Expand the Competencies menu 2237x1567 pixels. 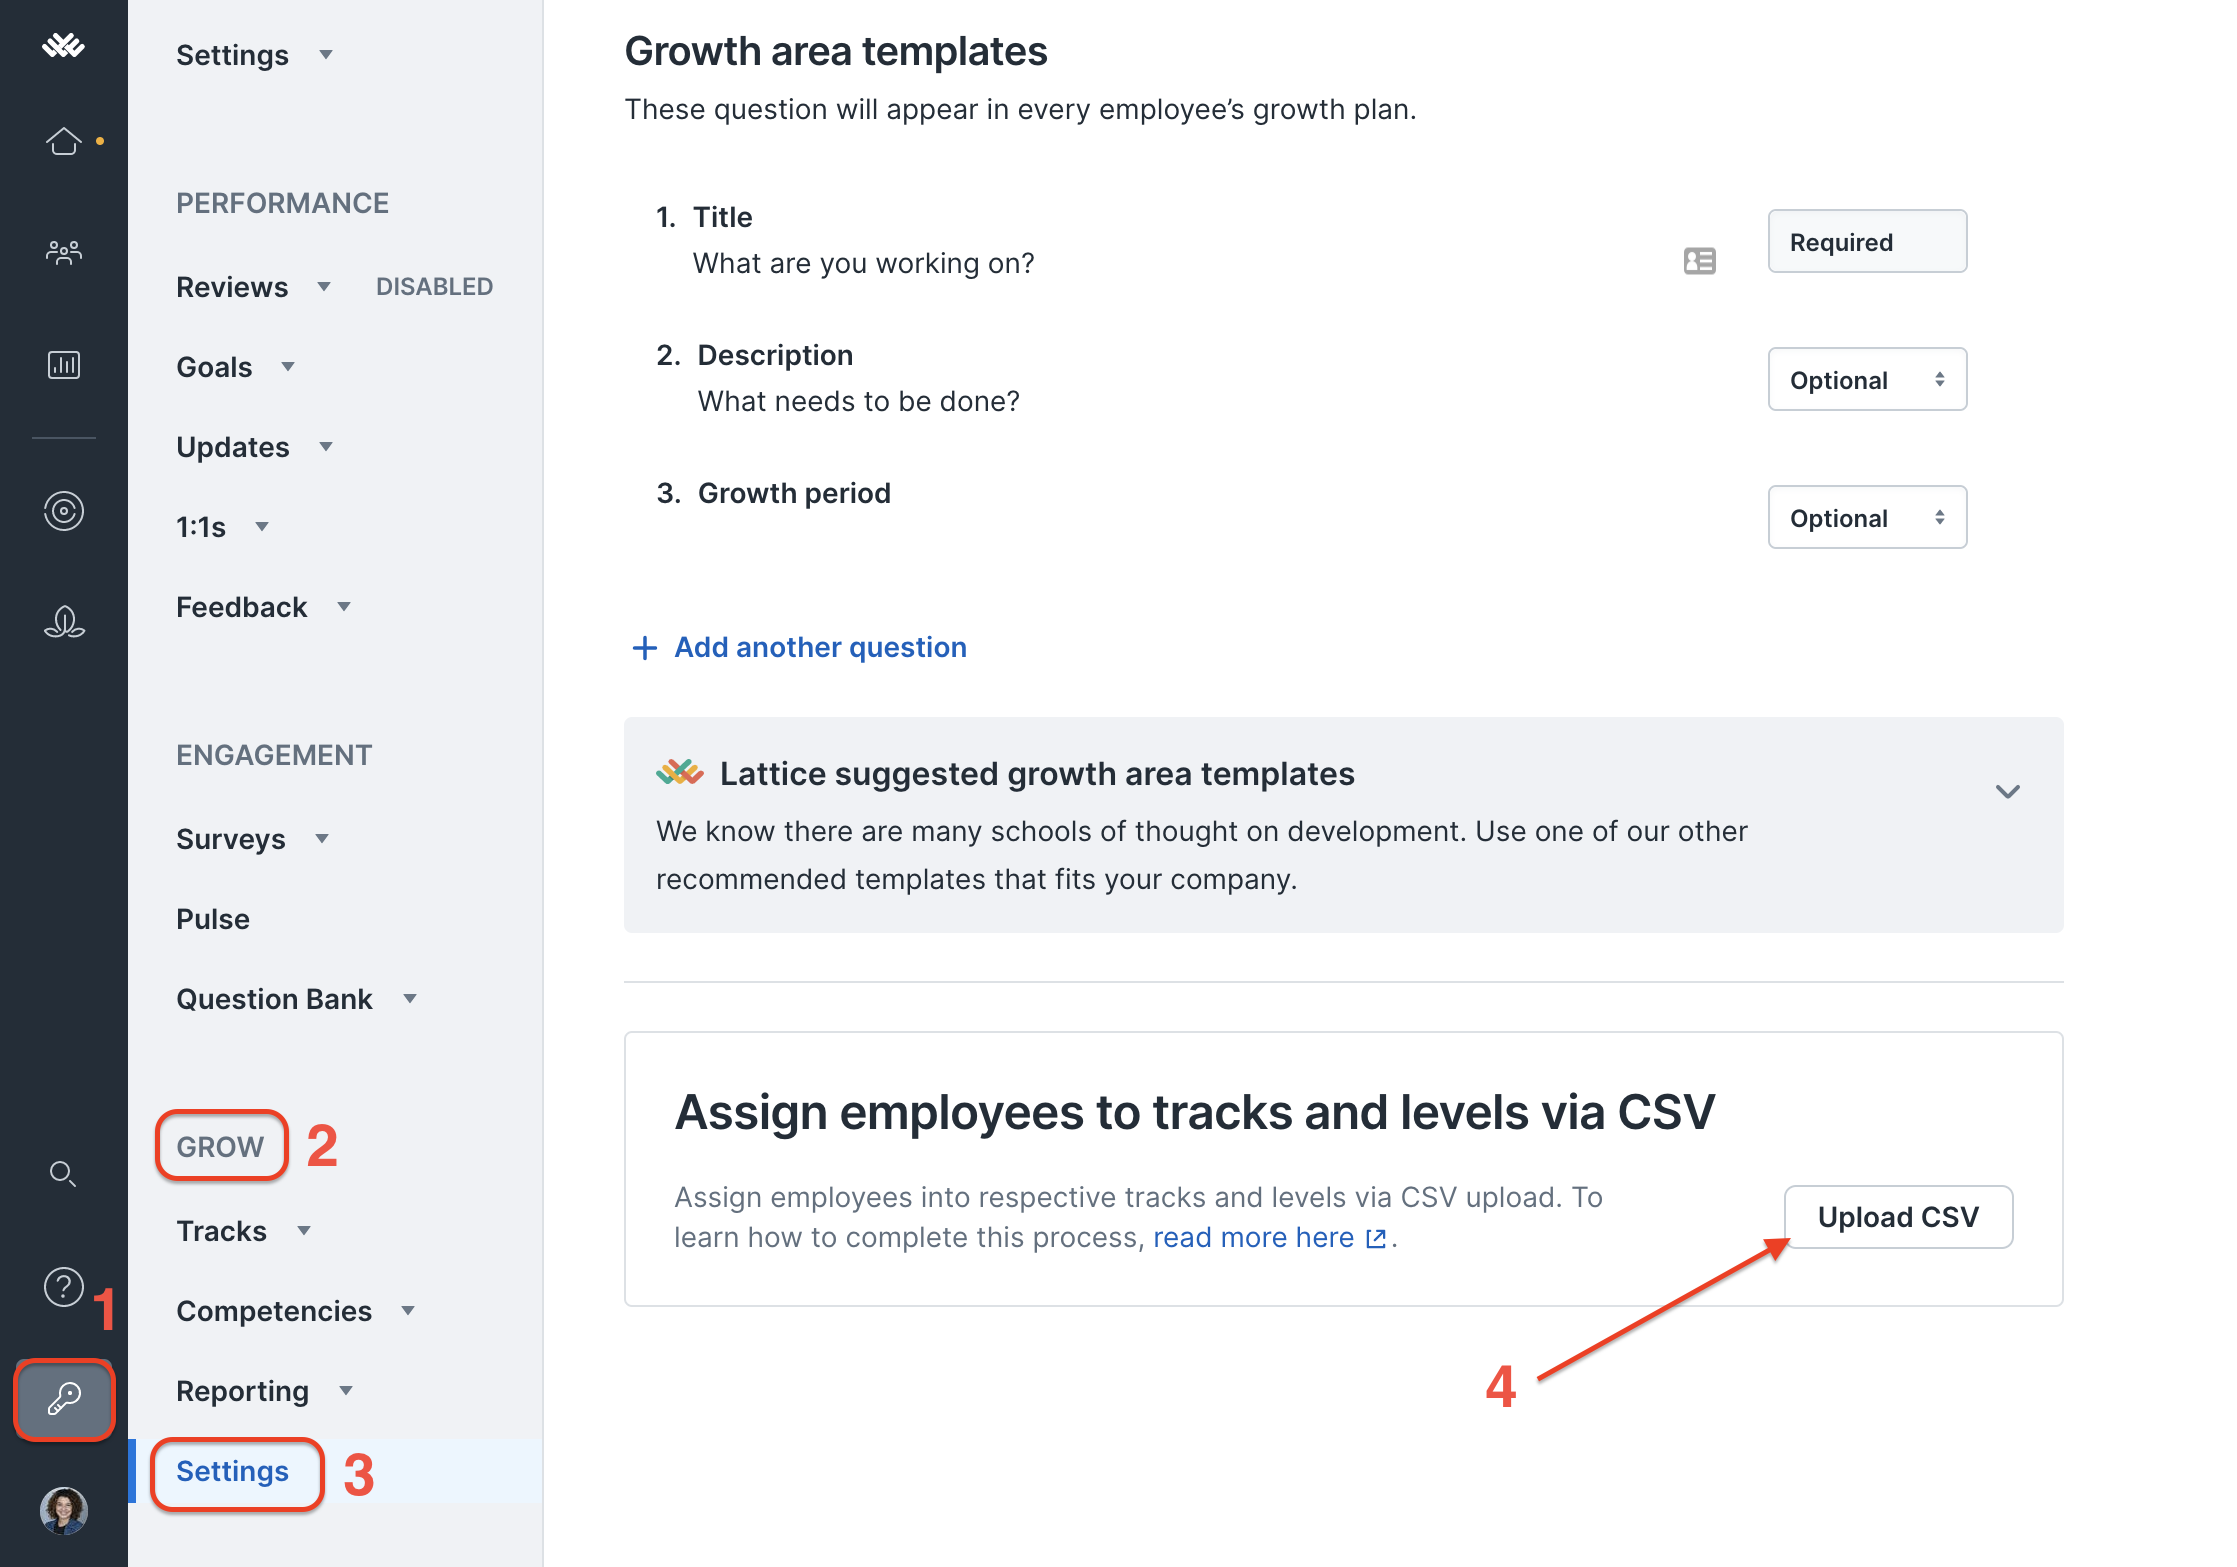pos(295,1311)
